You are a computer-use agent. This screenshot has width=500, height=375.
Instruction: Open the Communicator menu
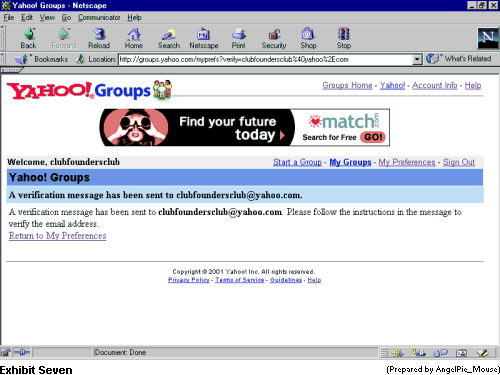pos(99,17)
